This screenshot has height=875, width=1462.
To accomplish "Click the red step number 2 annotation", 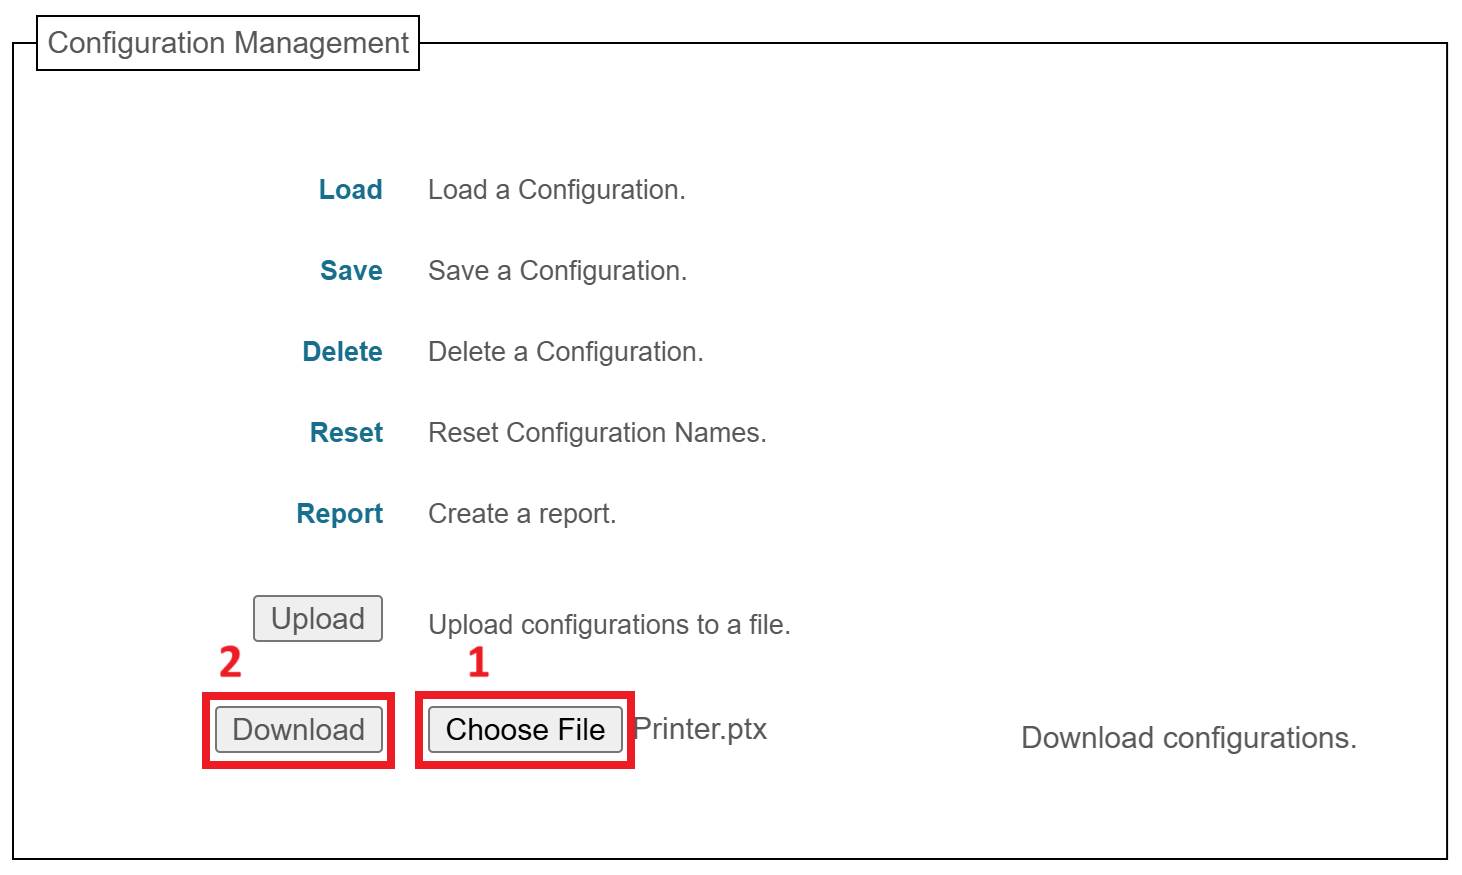I will point(230,662).
